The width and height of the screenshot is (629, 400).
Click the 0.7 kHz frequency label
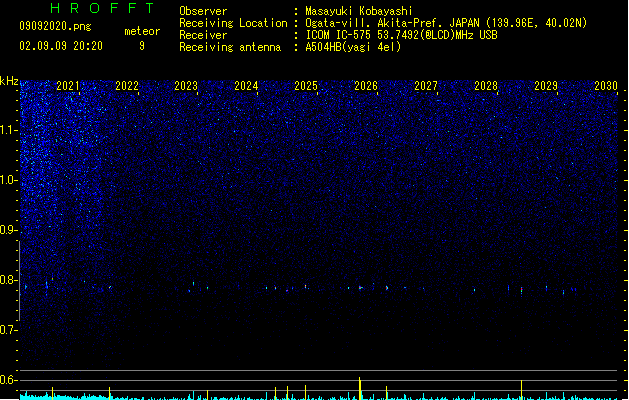(8, 330)
